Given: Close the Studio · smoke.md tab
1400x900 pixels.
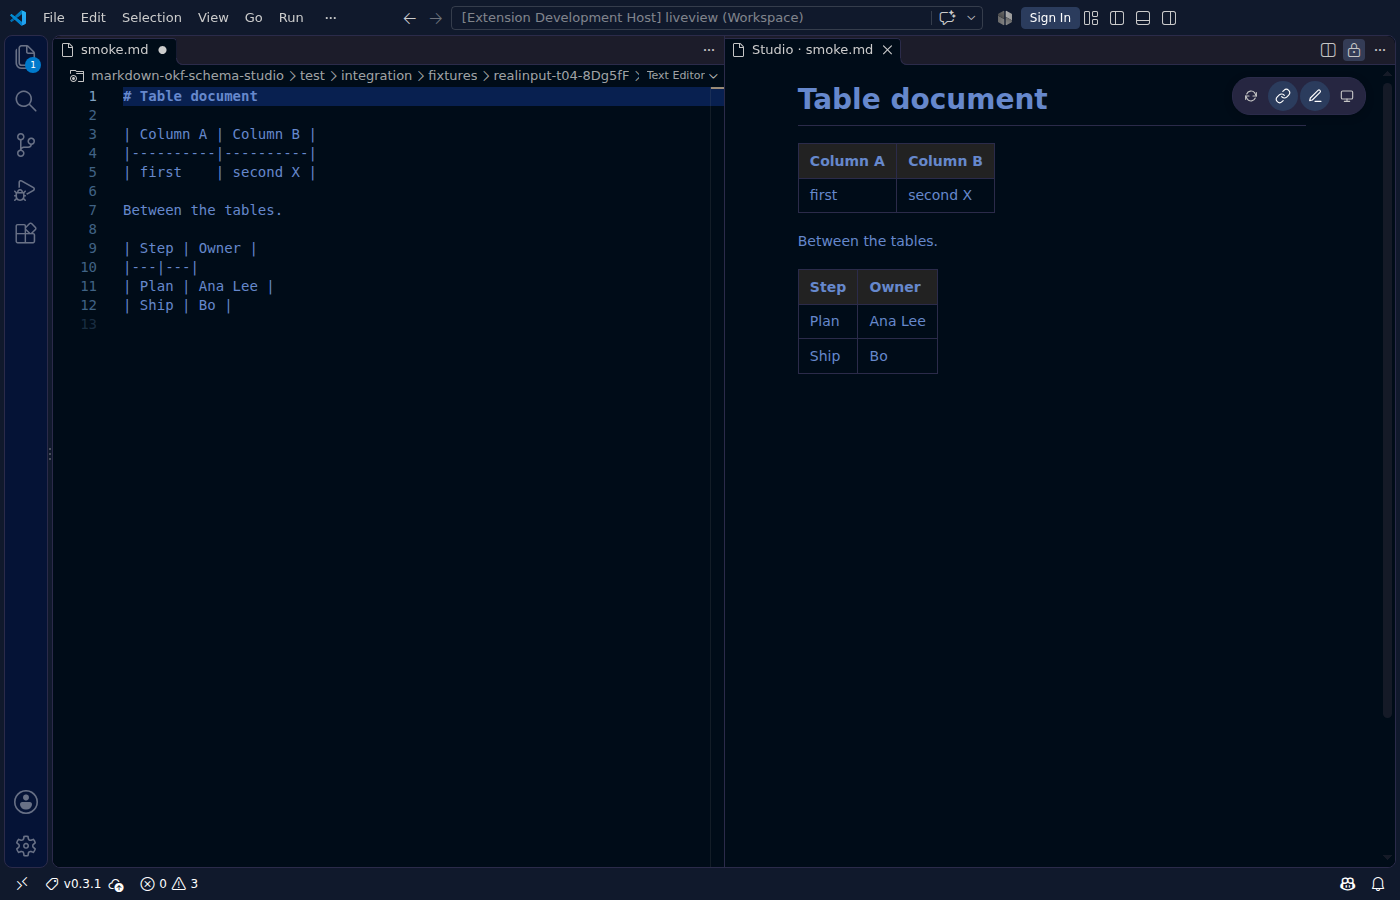Looking at the screenshot, I should pyautogui.click(x=887, y=50).
